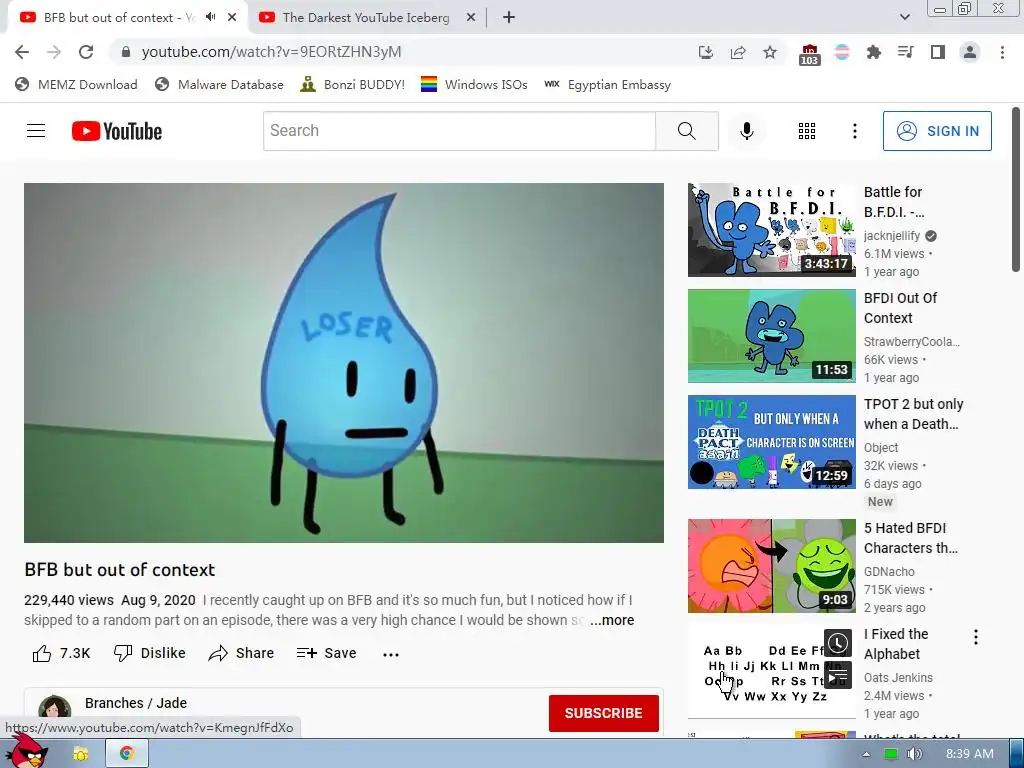
Task: Click the system tray volume icon
Action: point(914,754)
